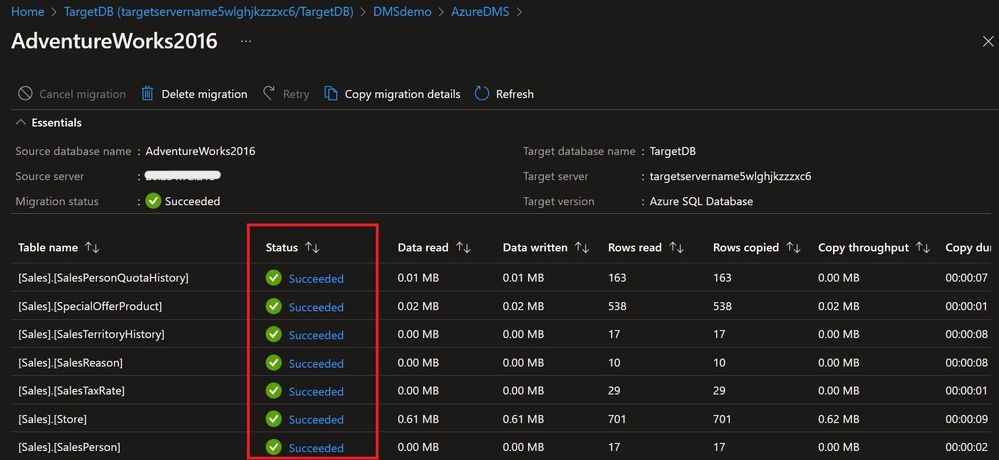Click the Retry arrow icon
Image resolution: width=999 pixels, height=460 pixels.
[269, 93]
